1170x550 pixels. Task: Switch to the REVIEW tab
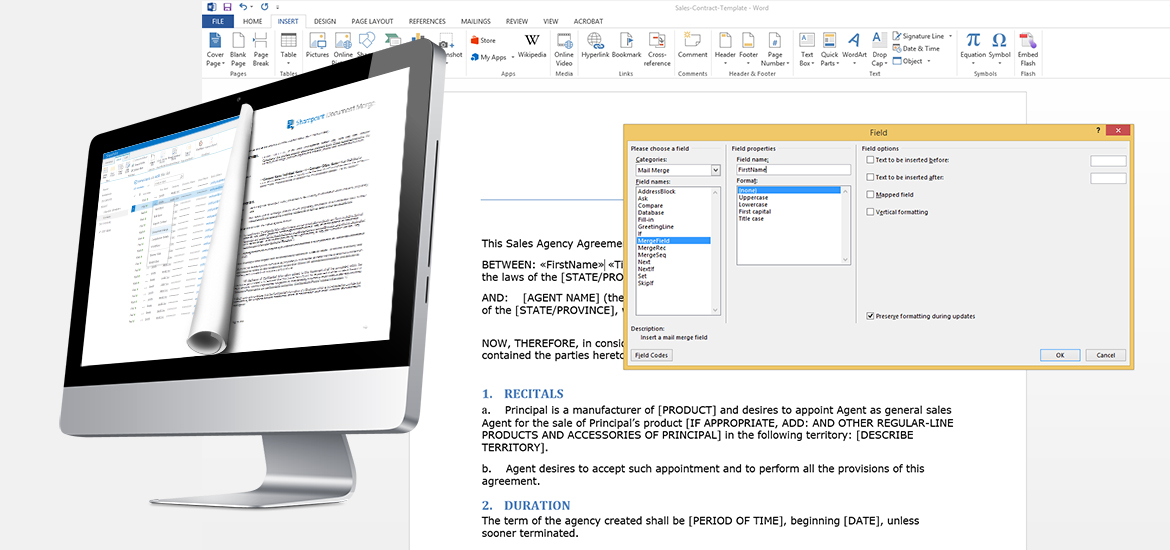517,22
